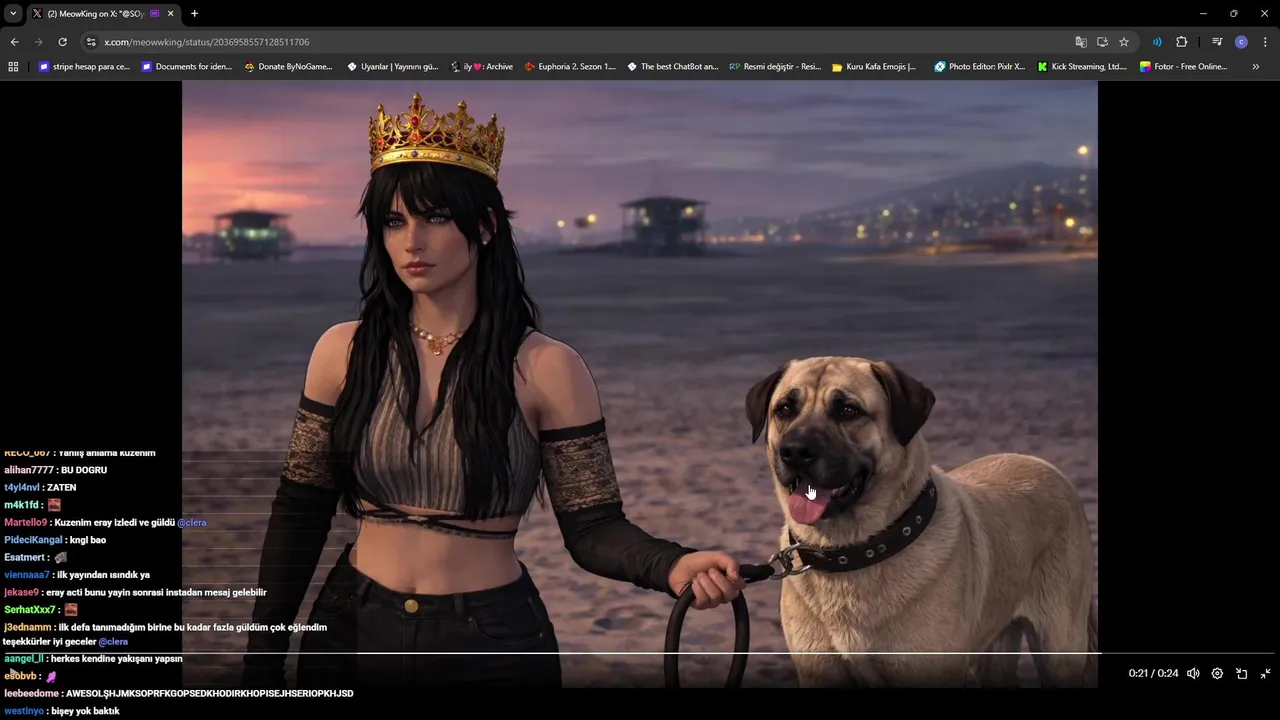Open 'stripe hesap para ce...' bookmark

point(84,67)
